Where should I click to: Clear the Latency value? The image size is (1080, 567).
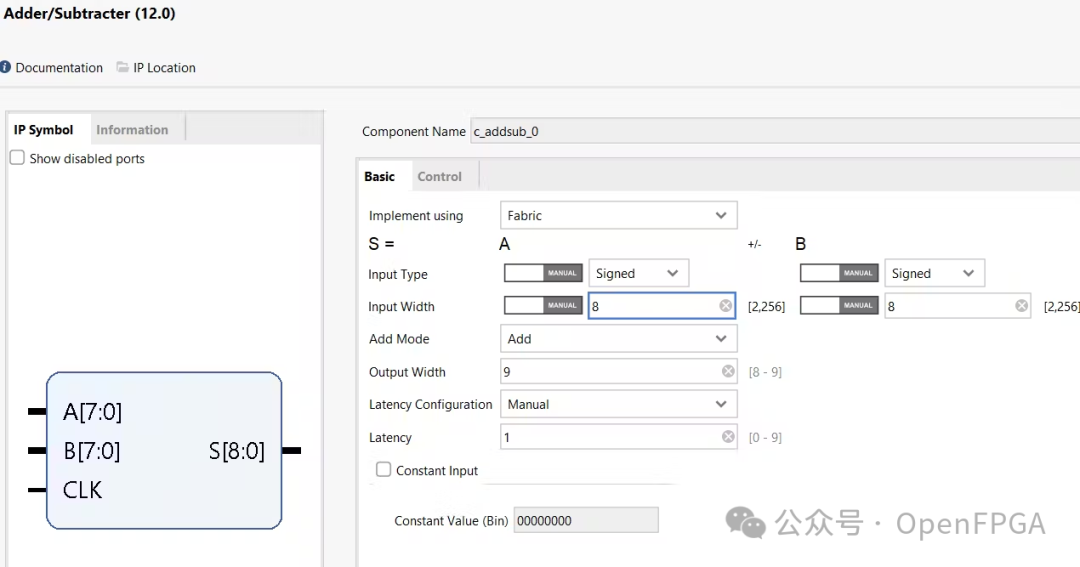tap(728, 437)
